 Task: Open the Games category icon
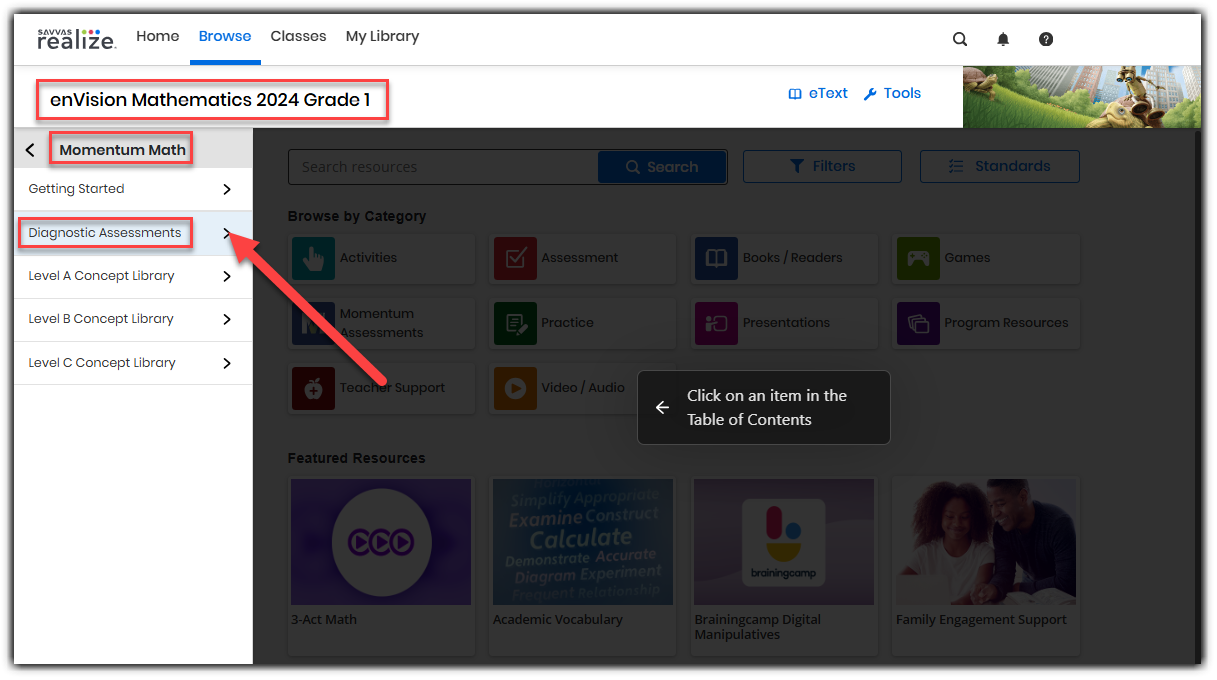click(918, 258)
